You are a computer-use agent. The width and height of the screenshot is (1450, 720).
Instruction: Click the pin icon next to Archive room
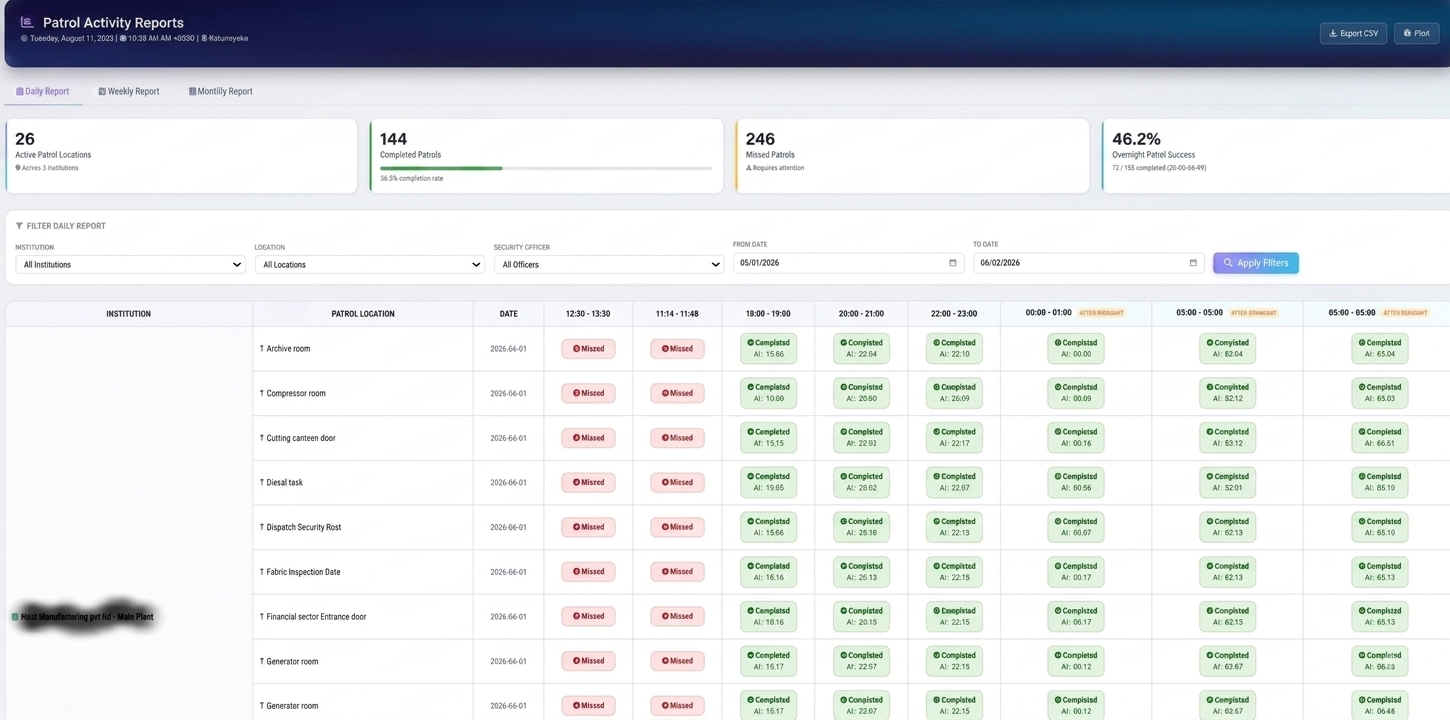pyautogui.click(x=262, y=349)
